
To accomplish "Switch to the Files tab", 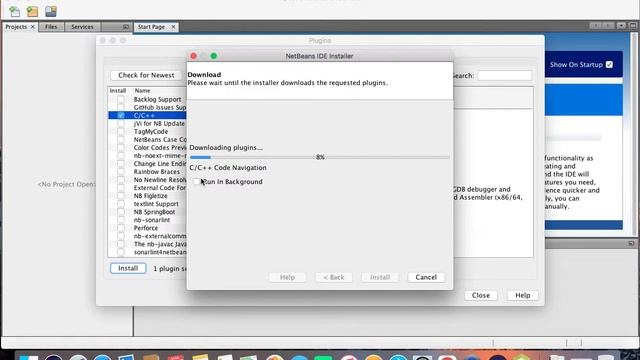I will pos(51,27).
